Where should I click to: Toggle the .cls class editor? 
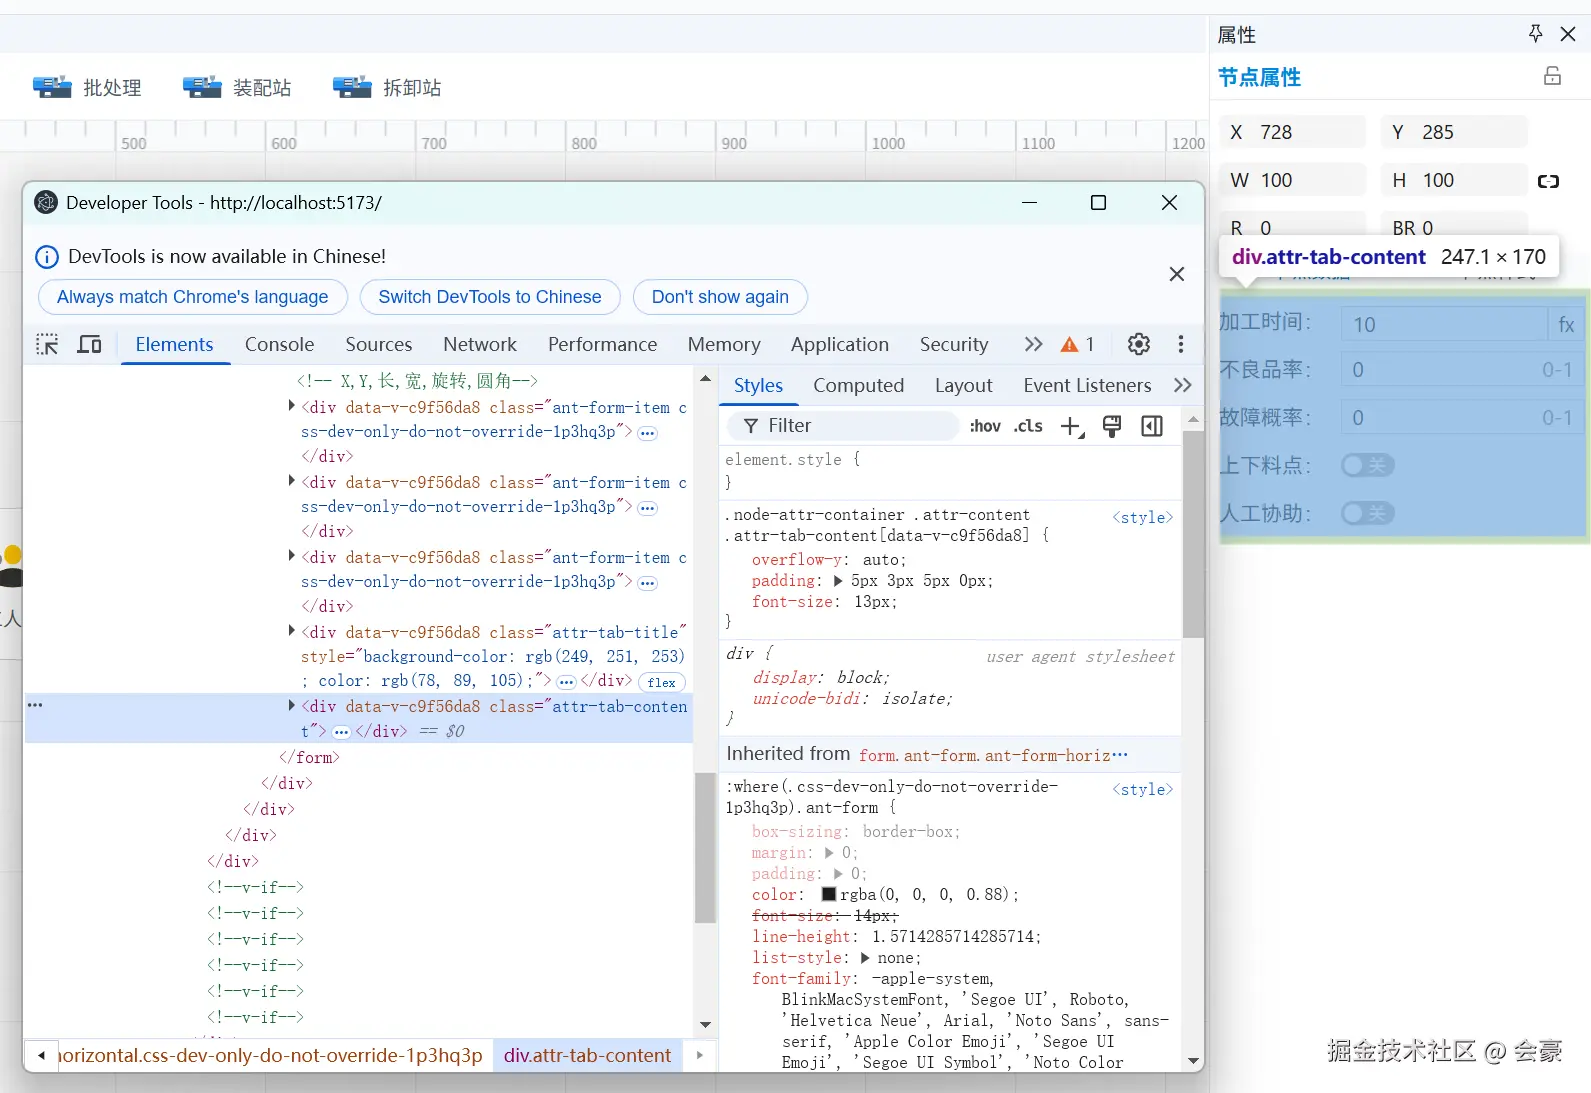coord(1028,427)
